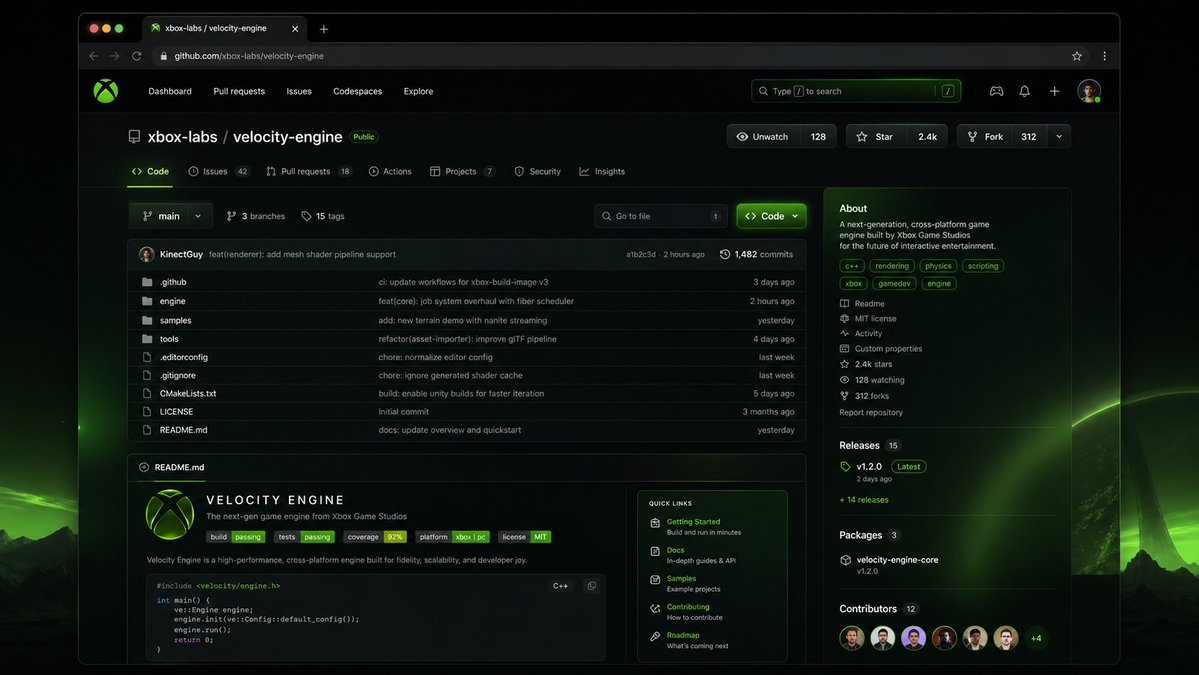Open the .github folder
The width and height of the screenshot is (1199, 675).
click(x=173, y=282)
